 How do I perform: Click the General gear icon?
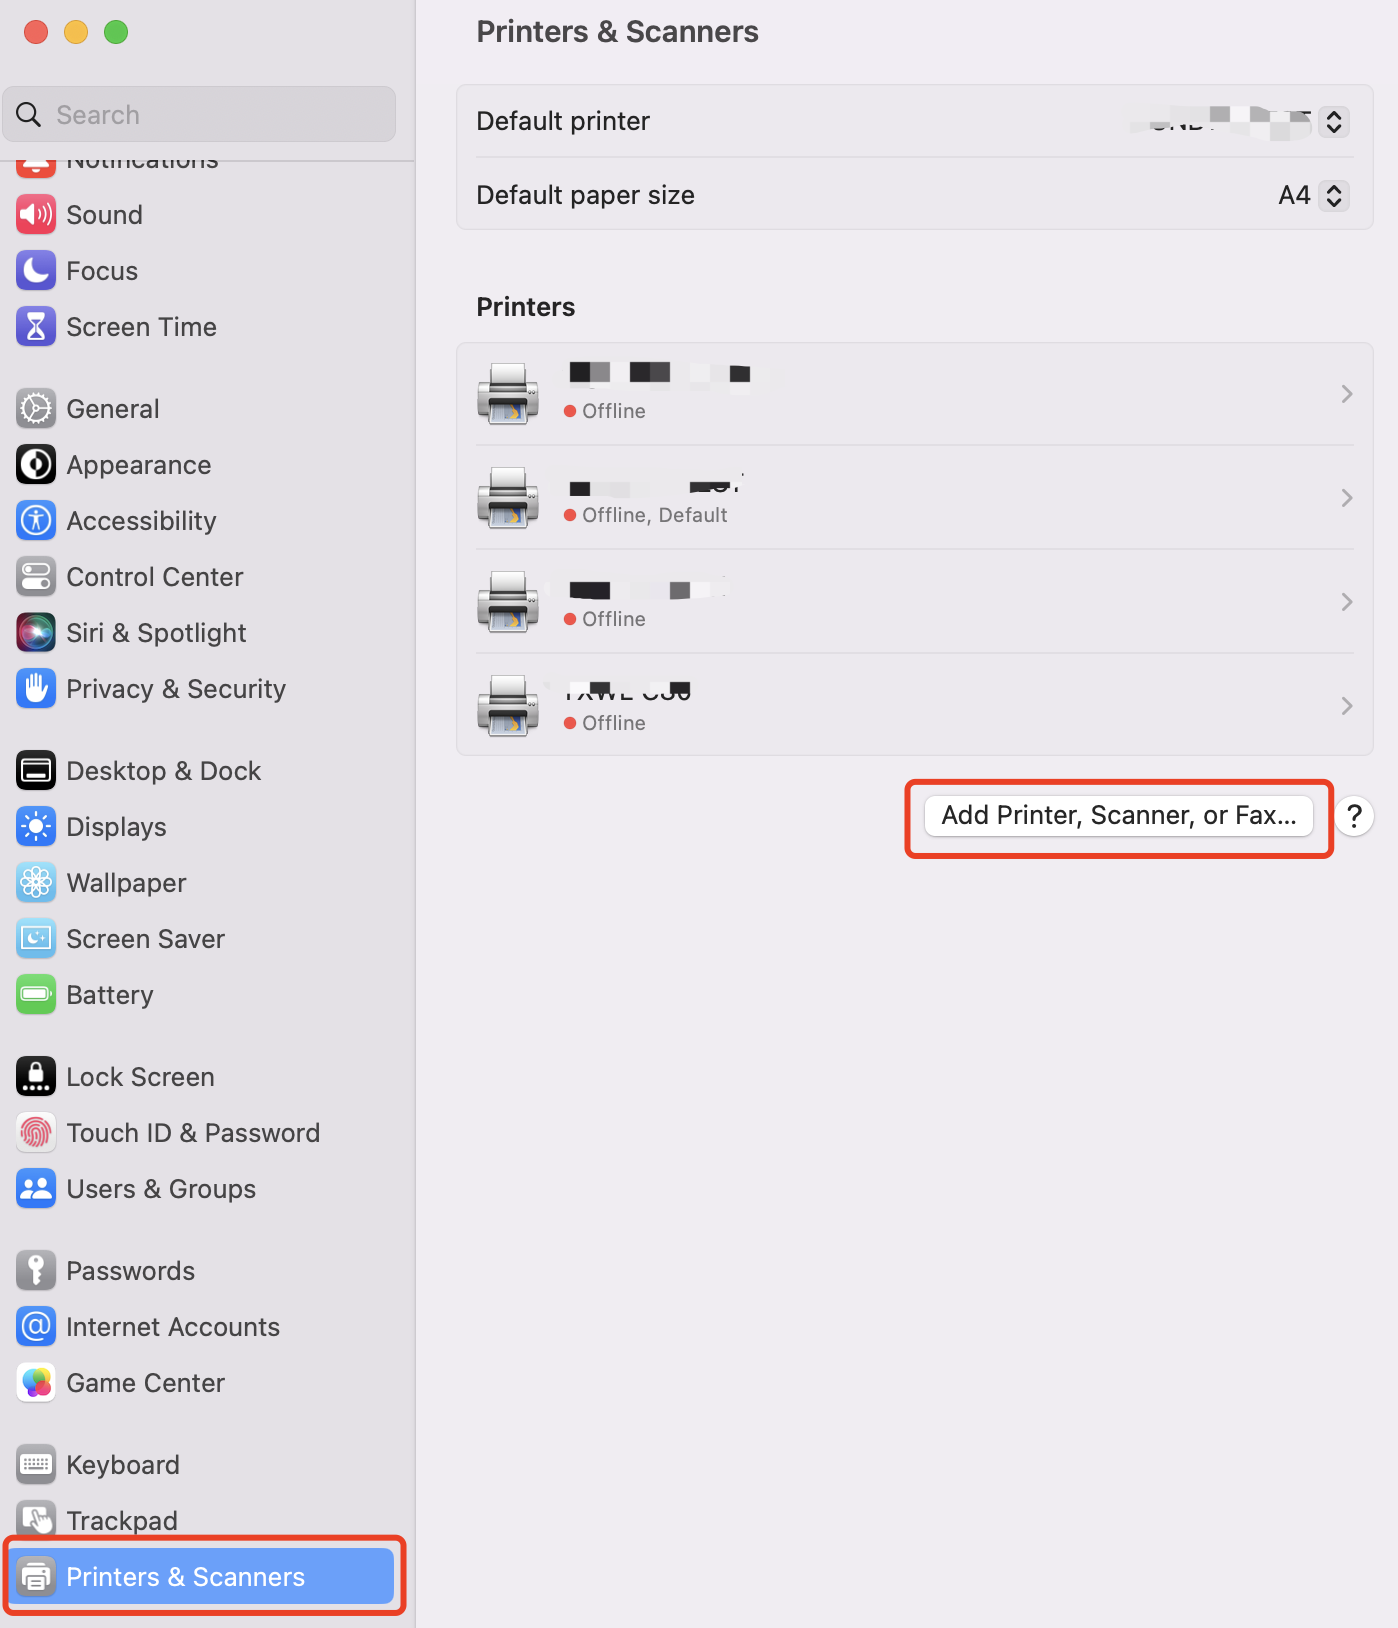click(36, 409)
